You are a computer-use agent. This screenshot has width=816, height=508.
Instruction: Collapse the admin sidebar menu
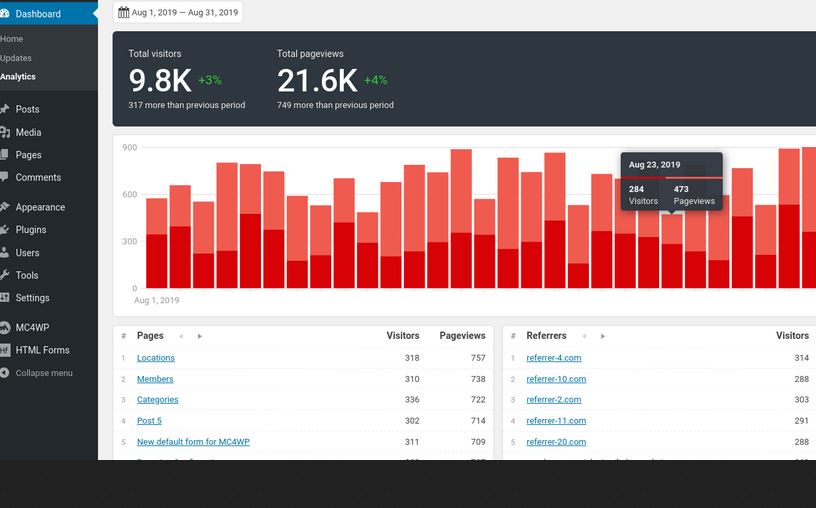(x=43, y=373)
